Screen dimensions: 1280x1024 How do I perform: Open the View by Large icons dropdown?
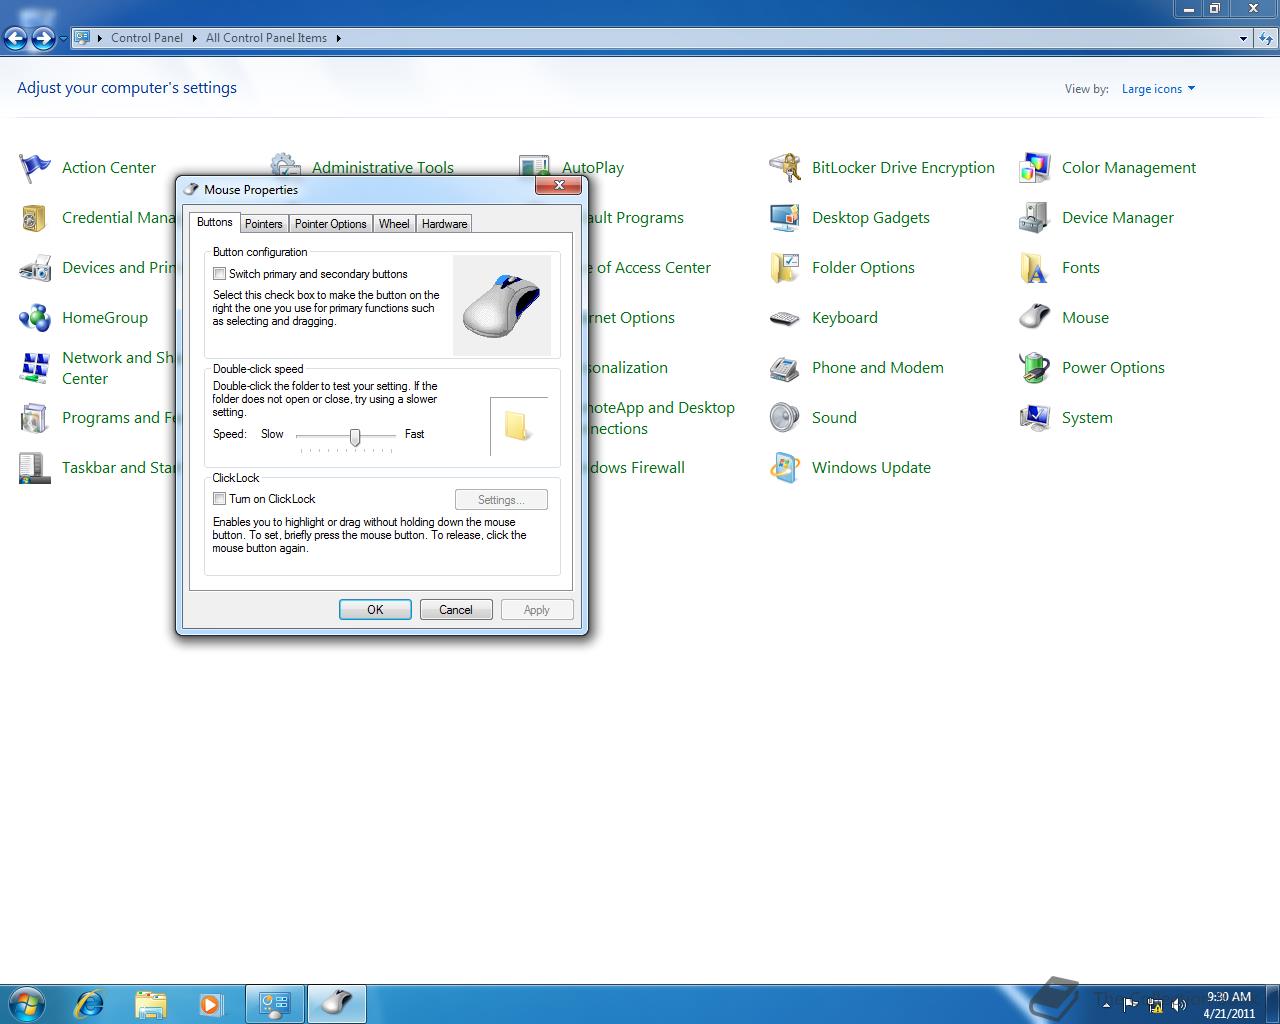[x=1158, y=89]
